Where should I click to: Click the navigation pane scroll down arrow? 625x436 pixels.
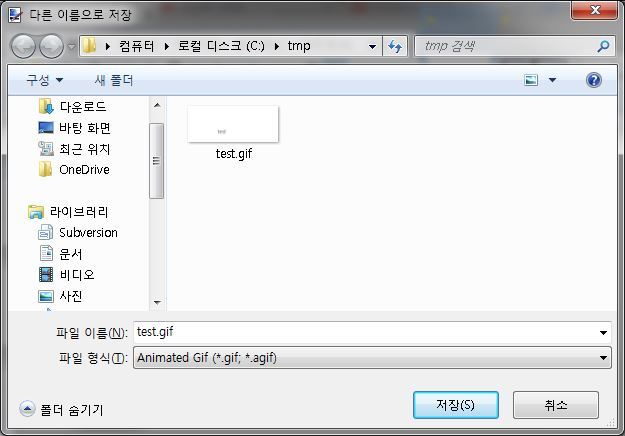(x=157, y=302)
